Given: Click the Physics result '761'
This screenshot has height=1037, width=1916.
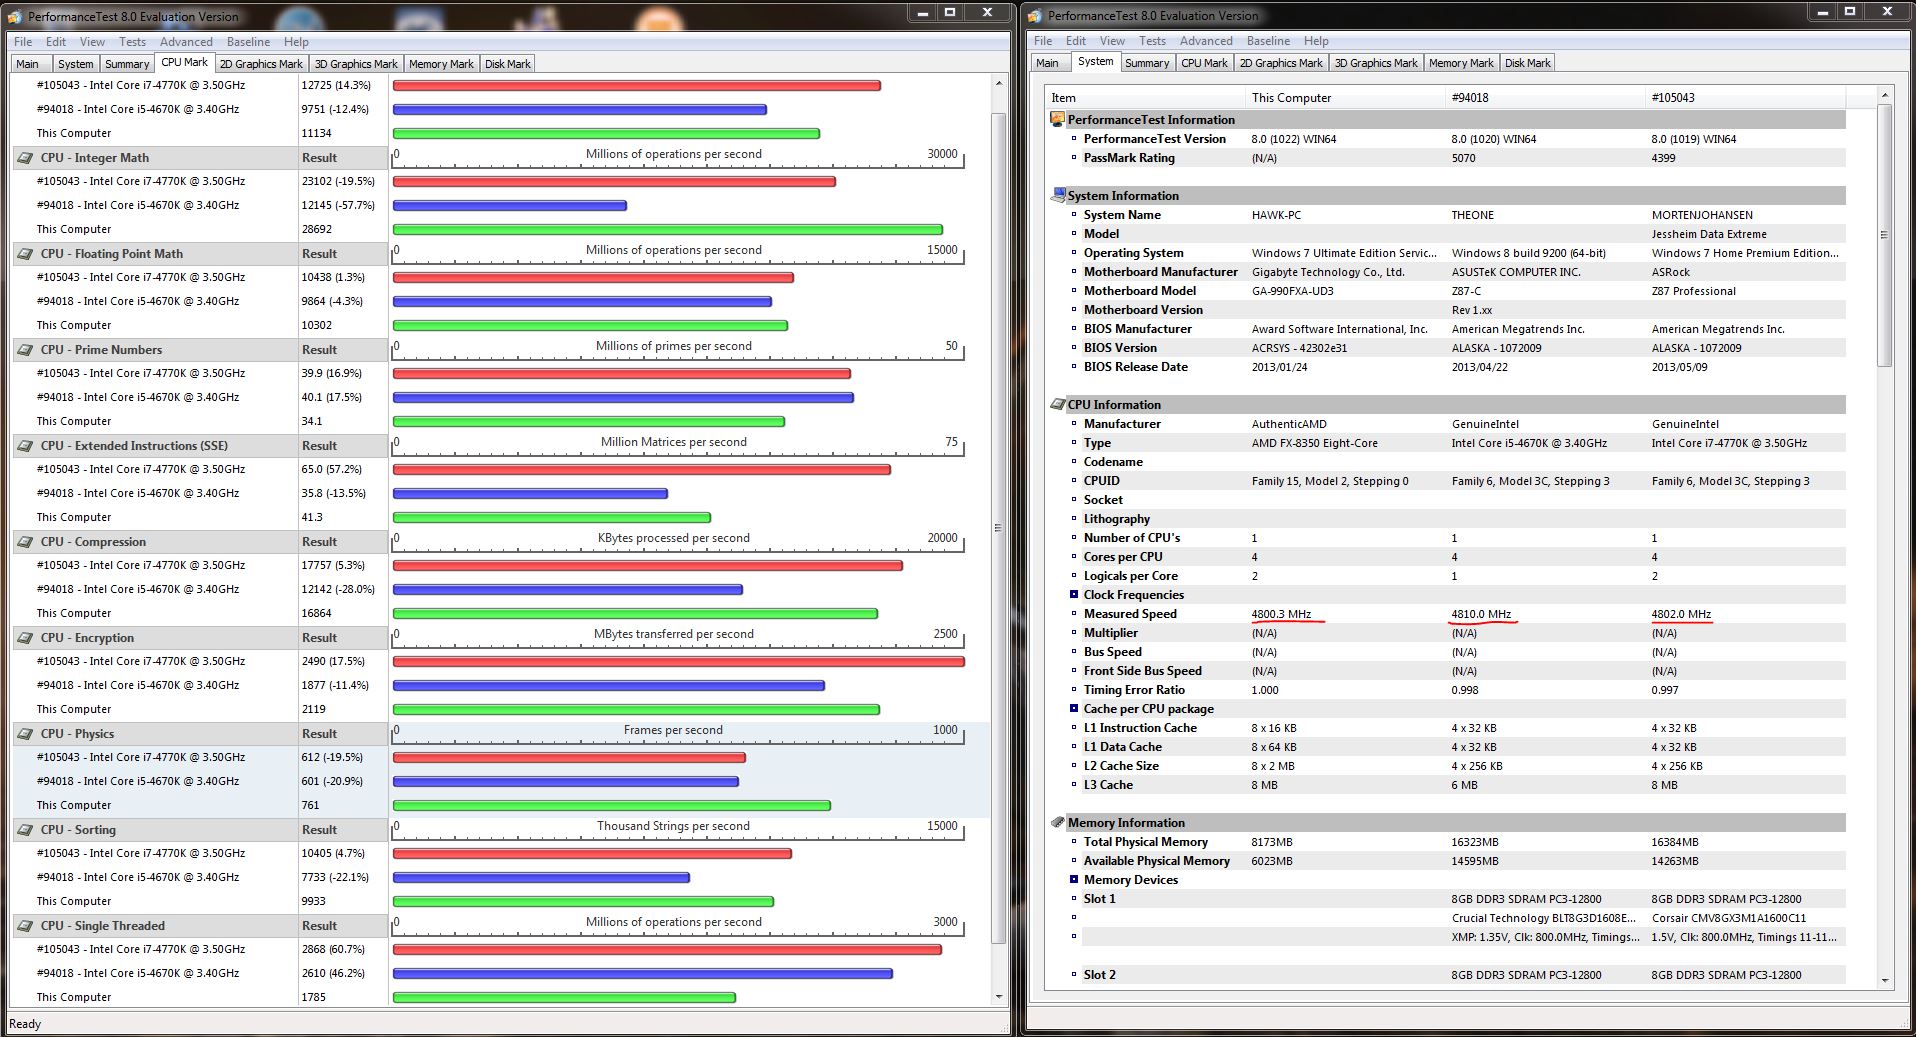Looking at the screenshot, I should click(310, 806).
